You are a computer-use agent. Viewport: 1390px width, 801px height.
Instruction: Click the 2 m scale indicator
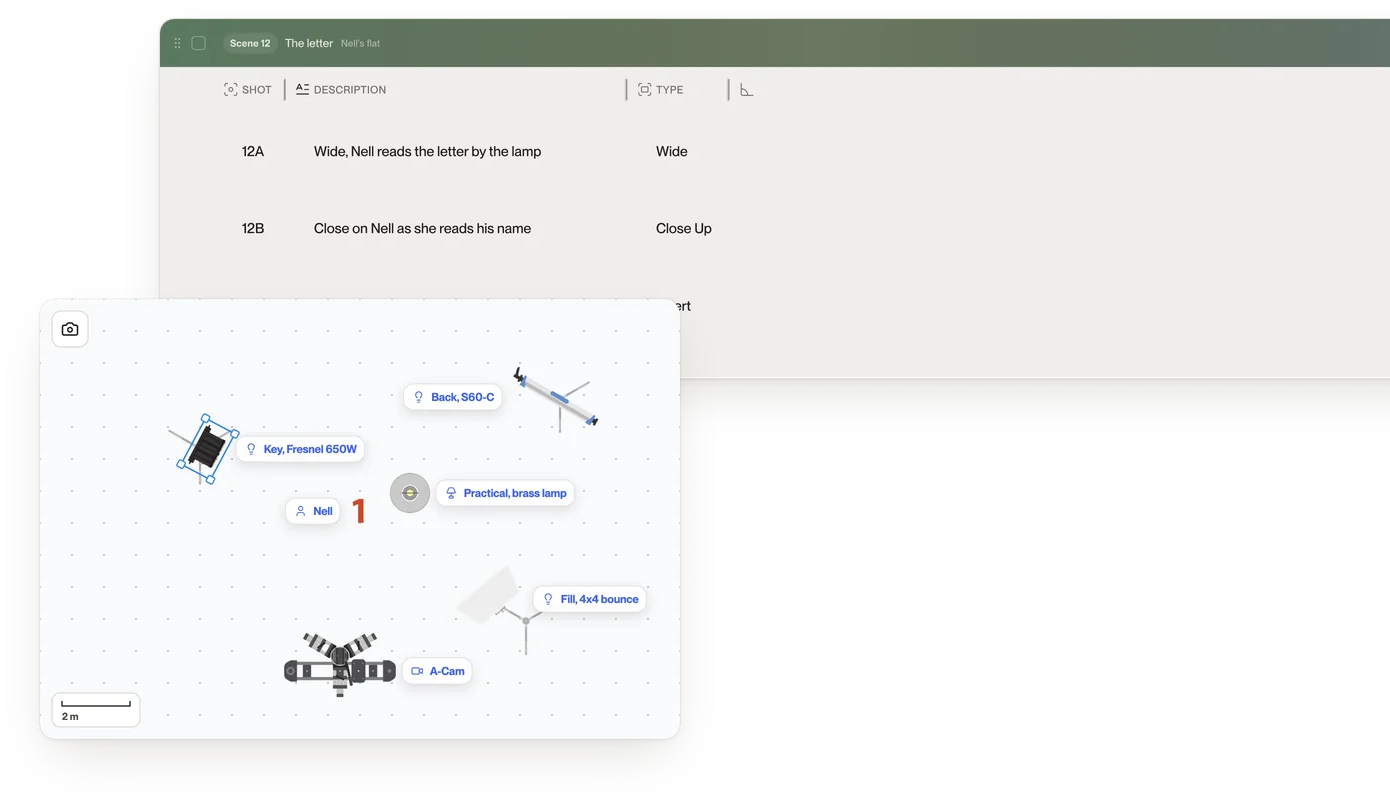coord(96,710)
